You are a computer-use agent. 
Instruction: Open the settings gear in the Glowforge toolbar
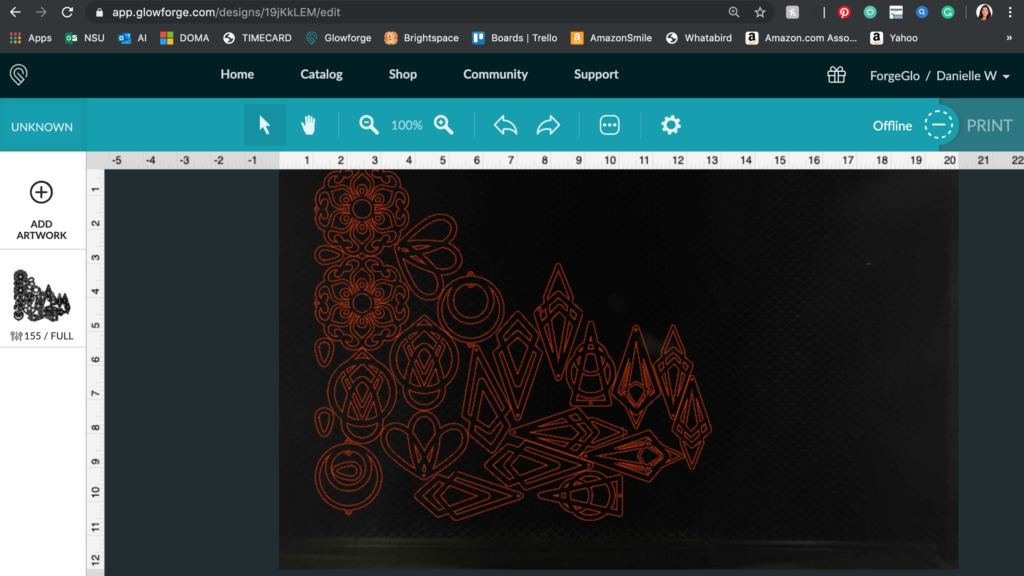pos(671,125)
